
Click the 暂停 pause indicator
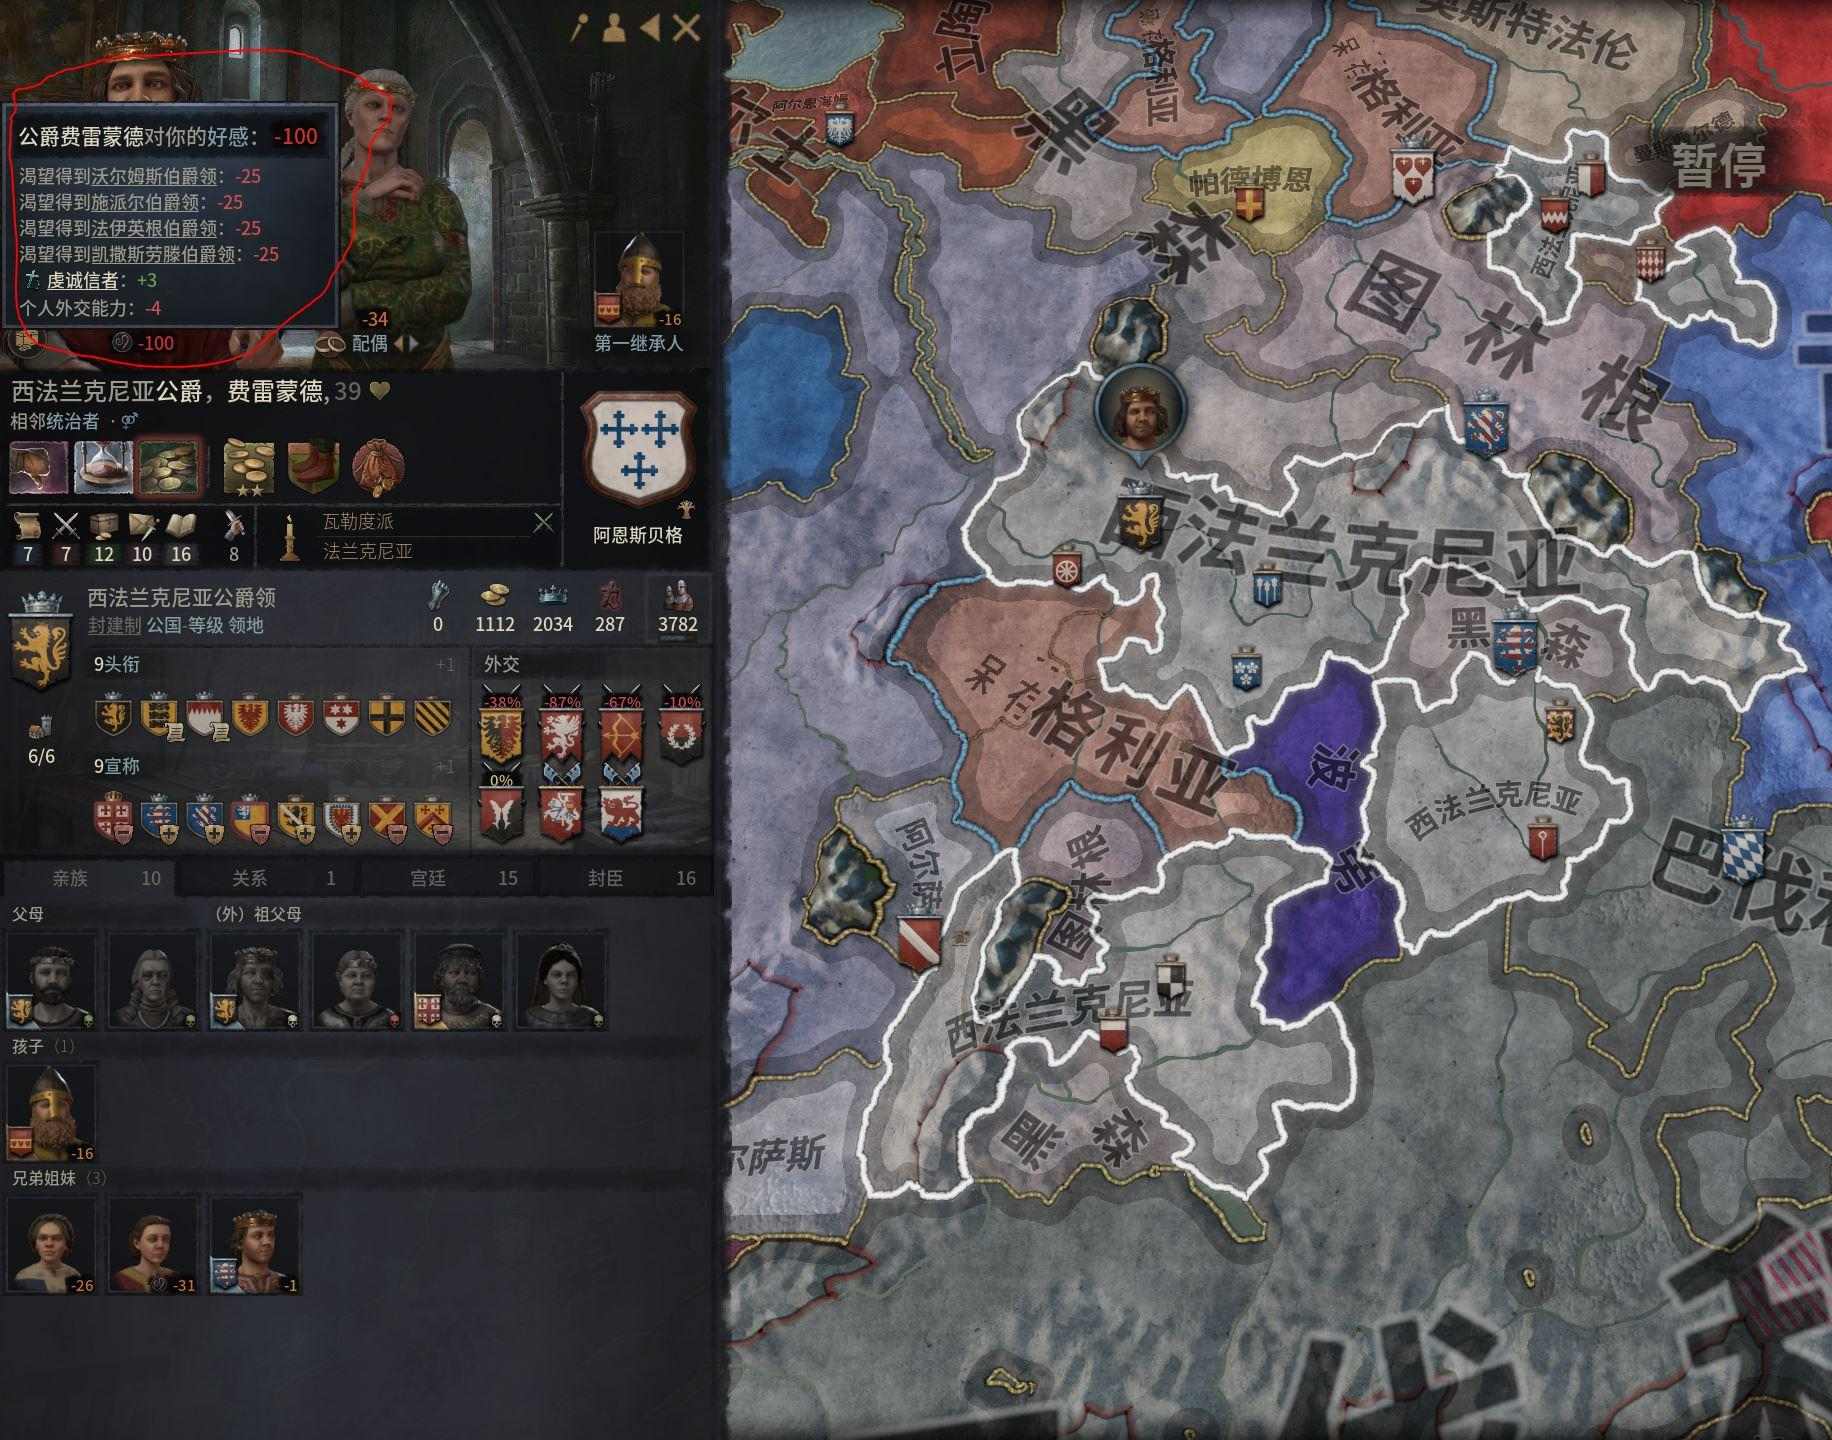coord(1719,165)
